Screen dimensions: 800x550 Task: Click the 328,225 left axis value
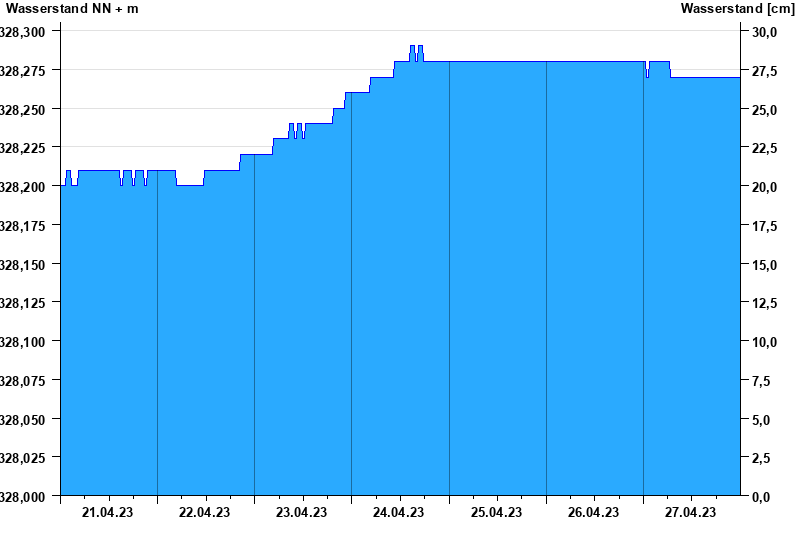[22, 148]
